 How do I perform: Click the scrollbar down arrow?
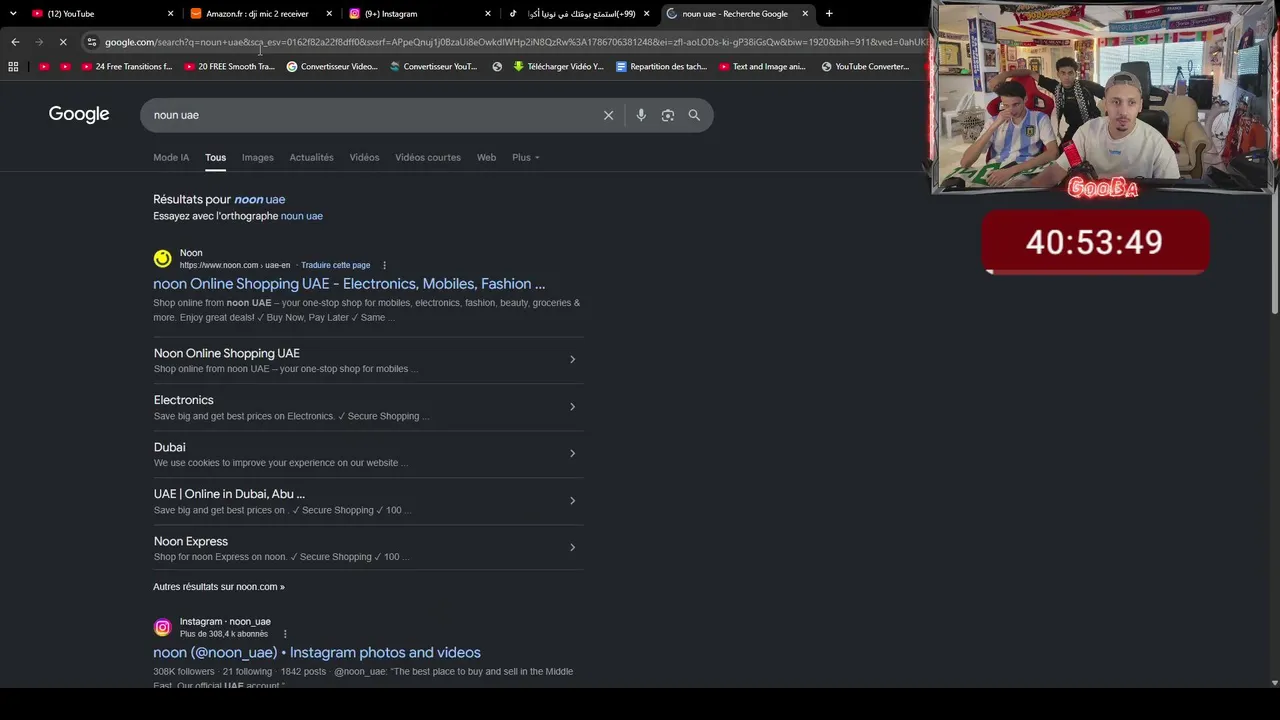pos(1274,683)
